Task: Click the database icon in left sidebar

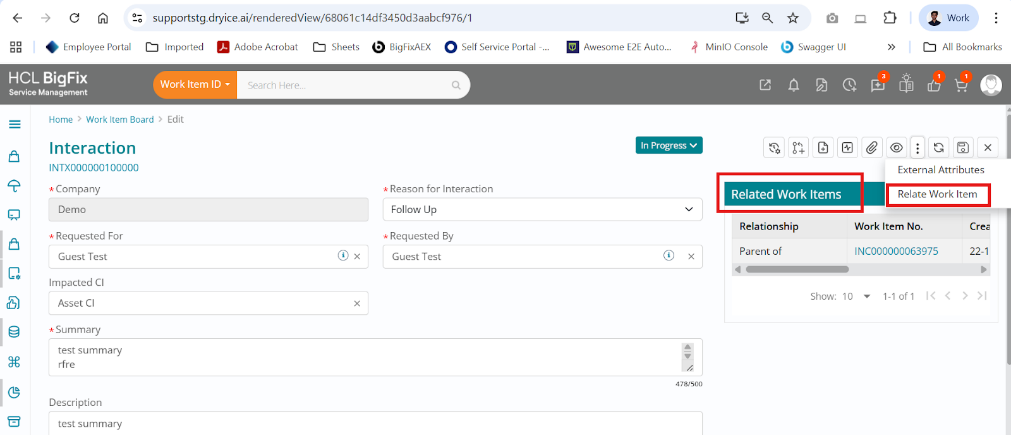Action: tap(14, 333)
